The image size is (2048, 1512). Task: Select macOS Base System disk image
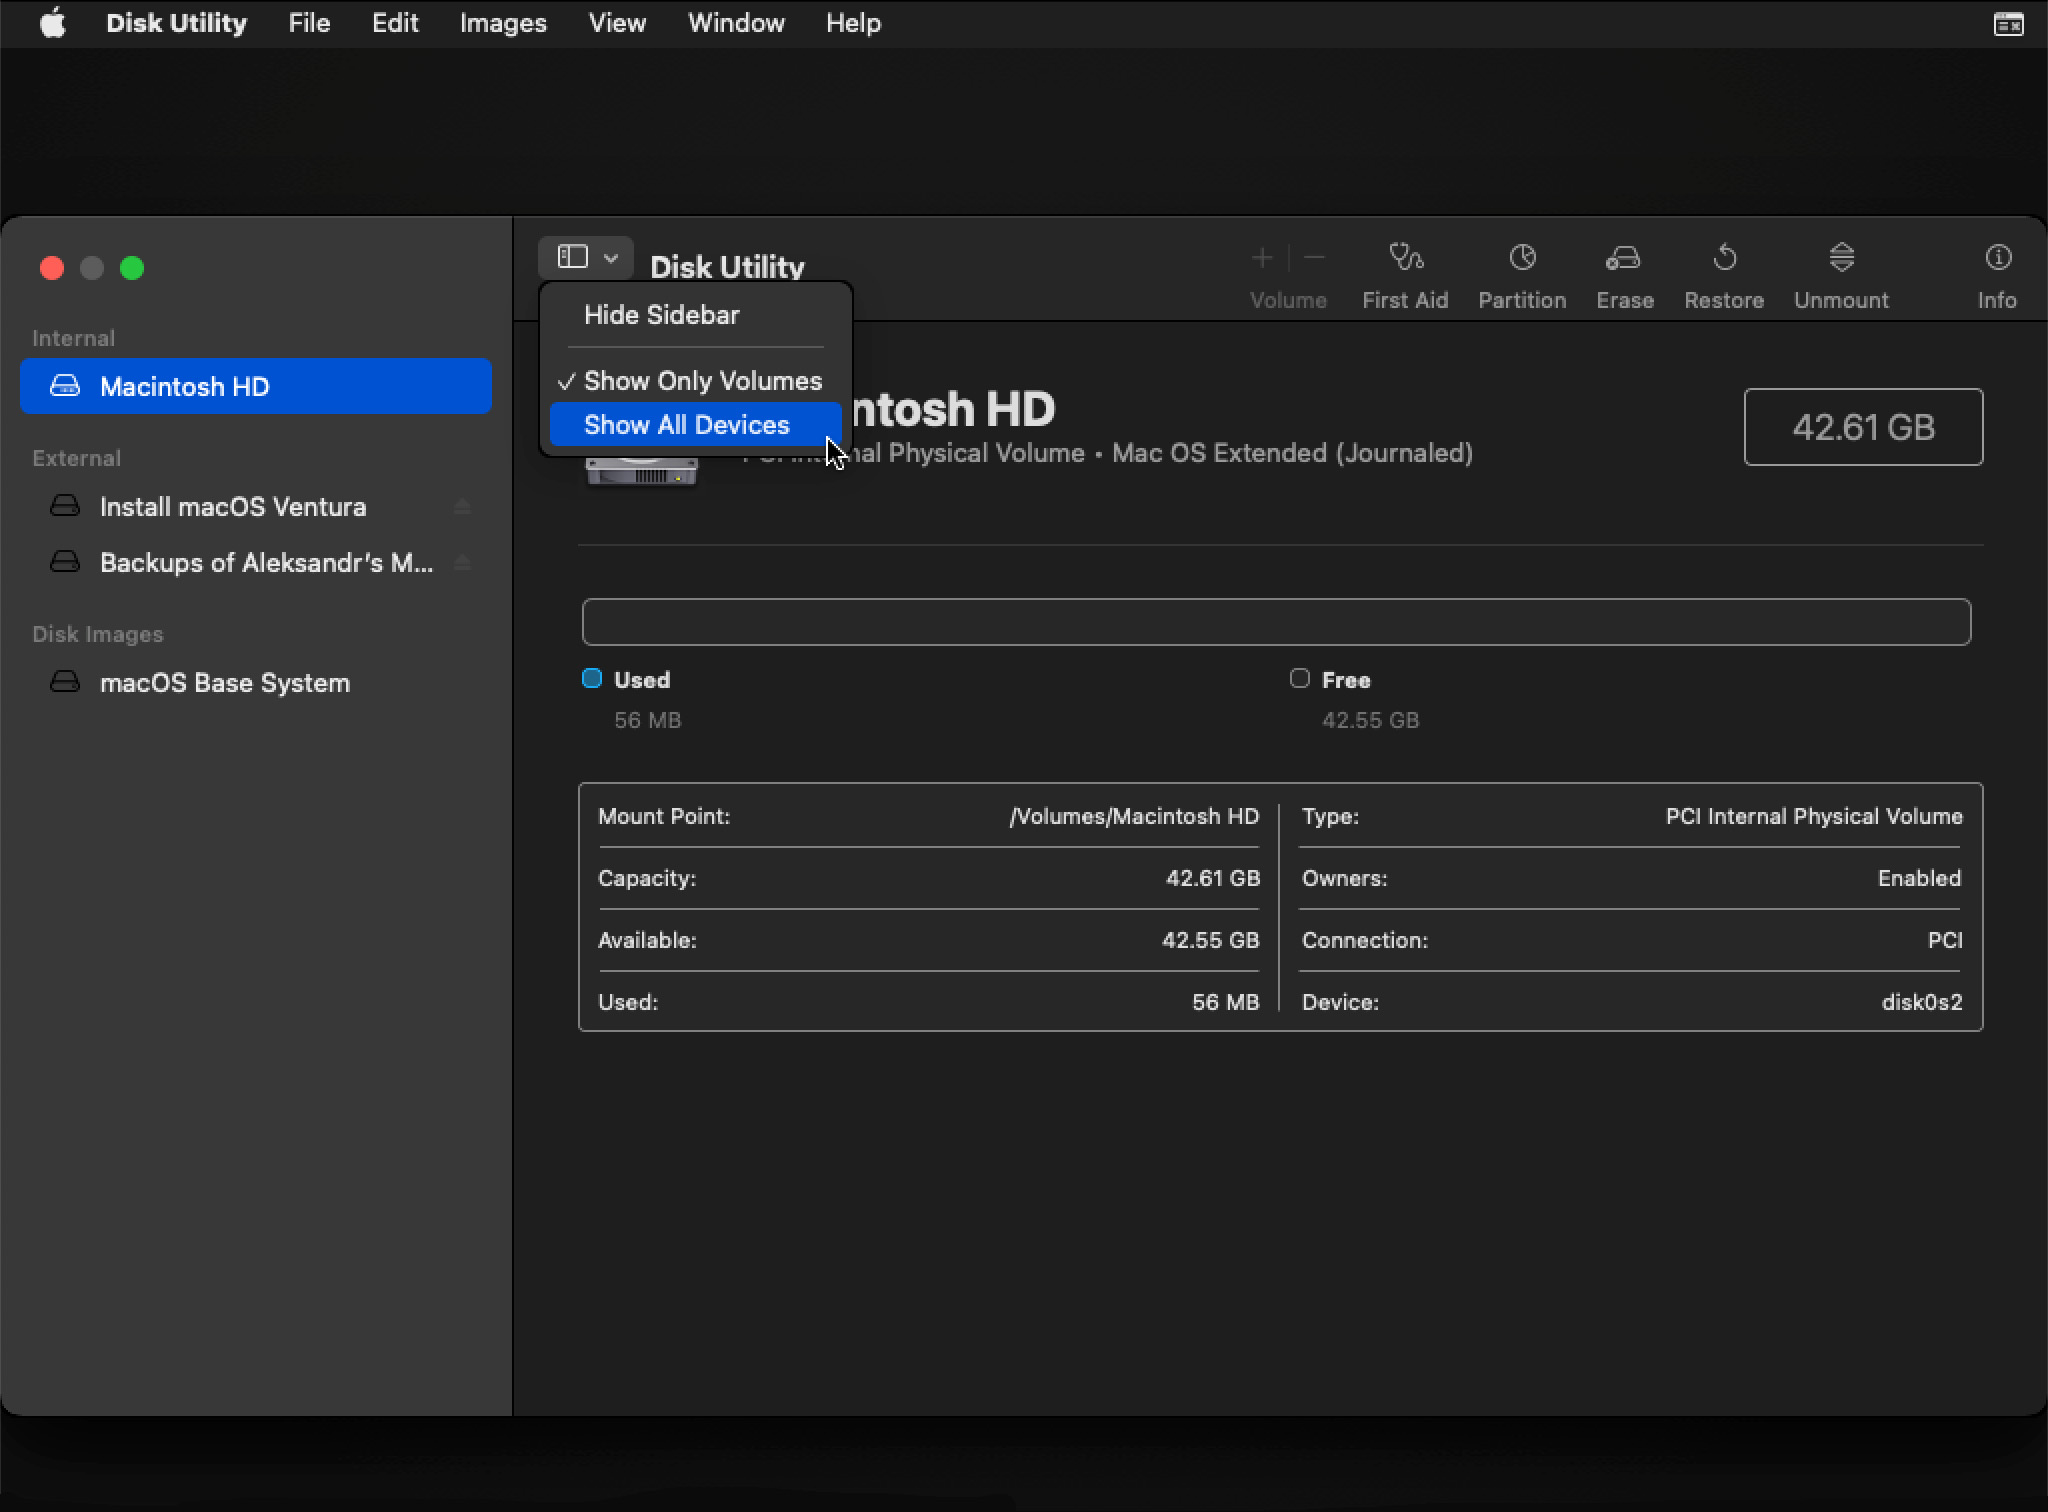tap(256, 683)
